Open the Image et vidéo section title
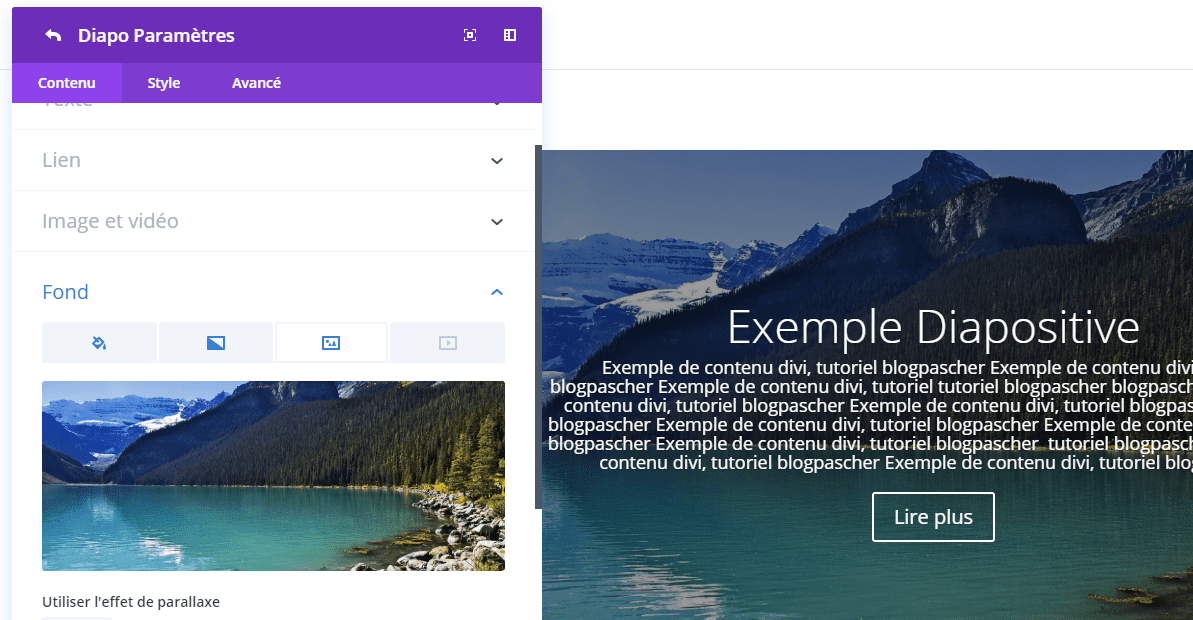Screen dimensions: 1193x620 pyautogui.click(x=110, y=221)
